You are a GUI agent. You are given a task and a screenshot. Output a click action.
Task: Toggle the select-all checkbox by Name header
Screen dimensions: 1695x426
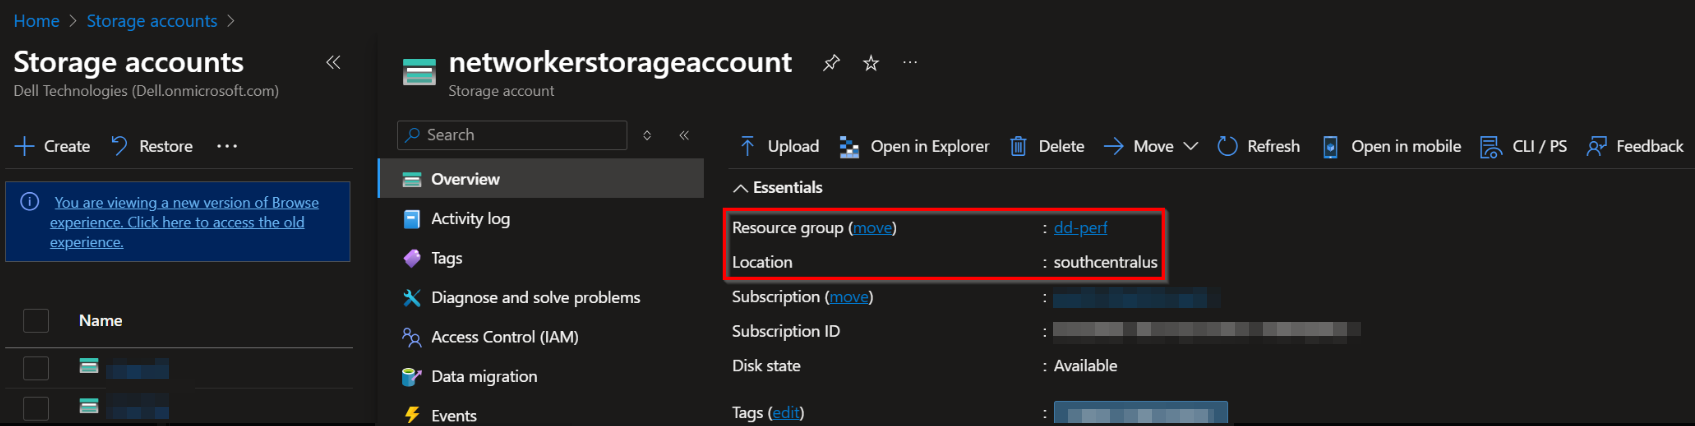36,320
